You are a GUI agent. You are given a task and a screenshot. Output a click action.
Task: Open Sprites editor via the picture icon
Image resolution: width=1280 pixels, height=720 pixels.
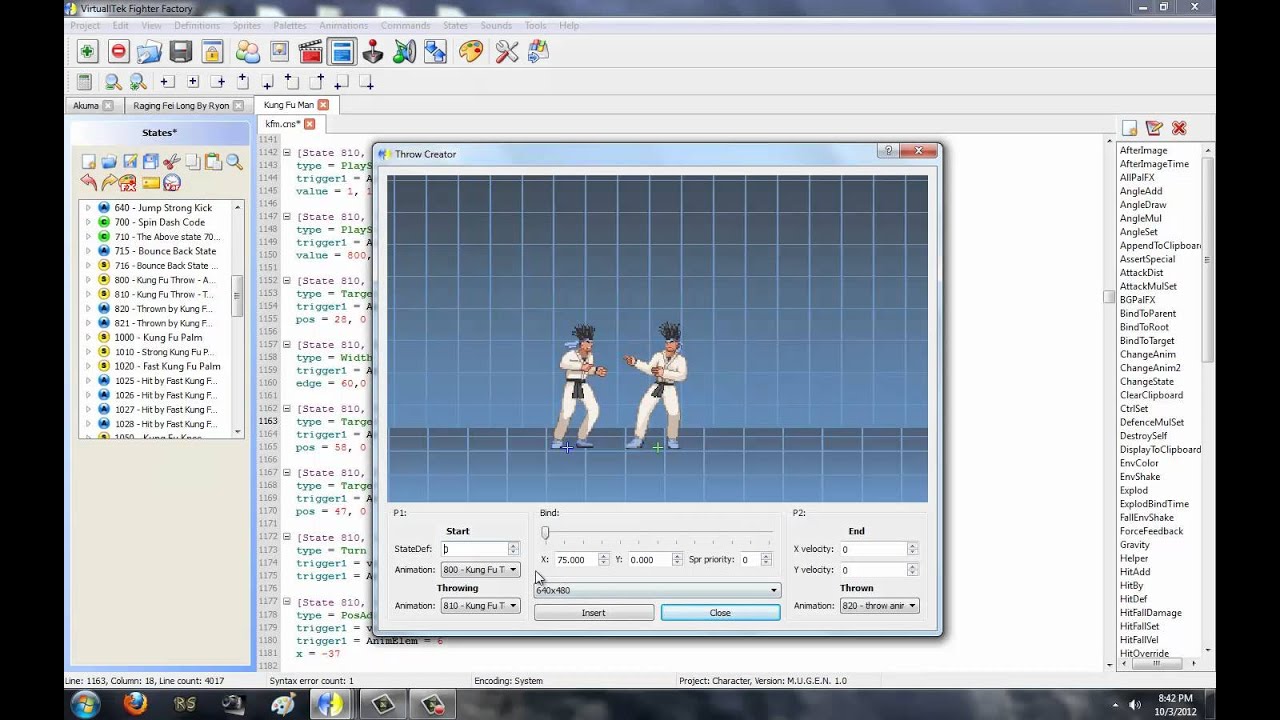pyautogui.click(x=279, y=52)
